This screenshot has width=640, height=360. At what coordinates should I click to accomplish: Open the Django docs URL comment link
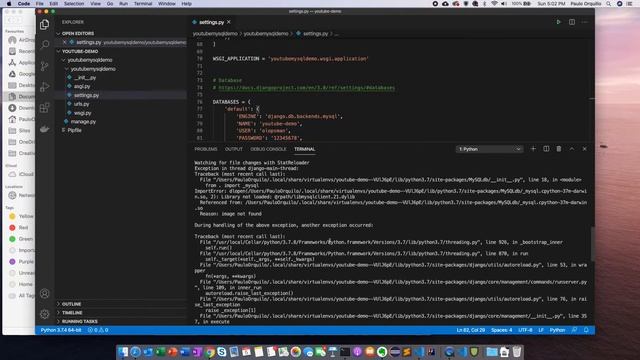click(307, 88)
